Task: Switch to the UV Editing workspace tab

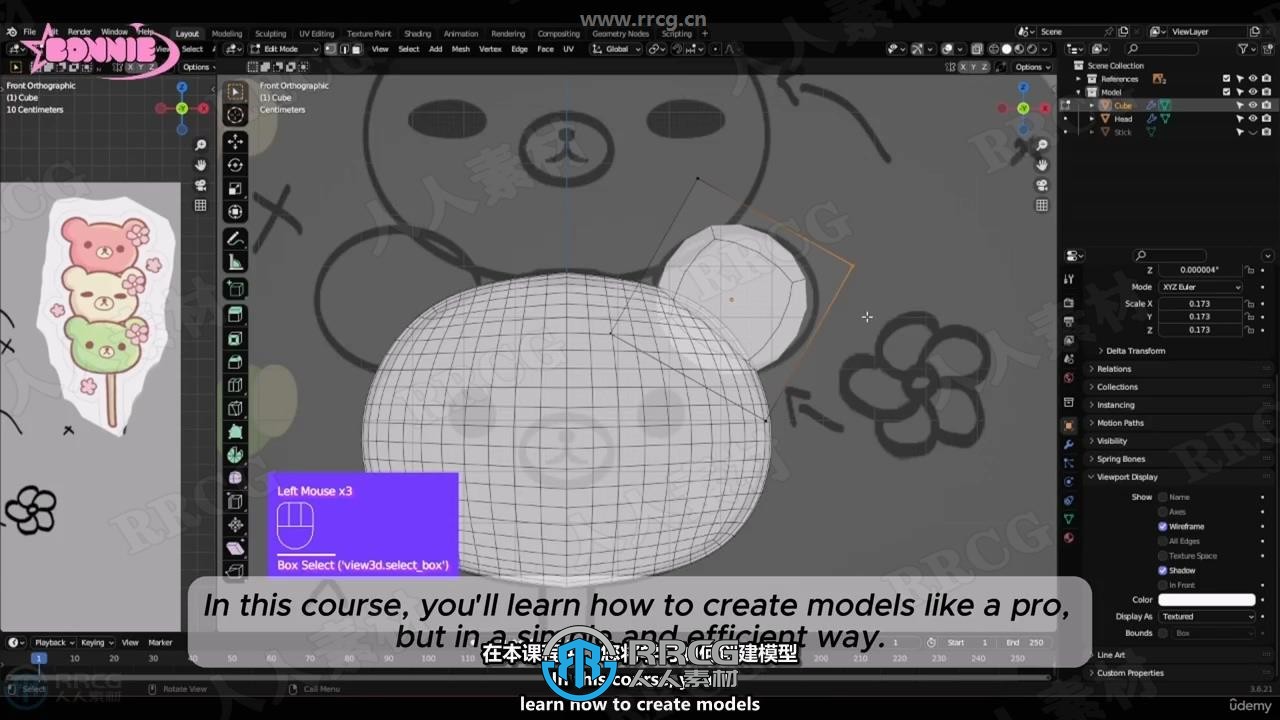Action: 317,33
